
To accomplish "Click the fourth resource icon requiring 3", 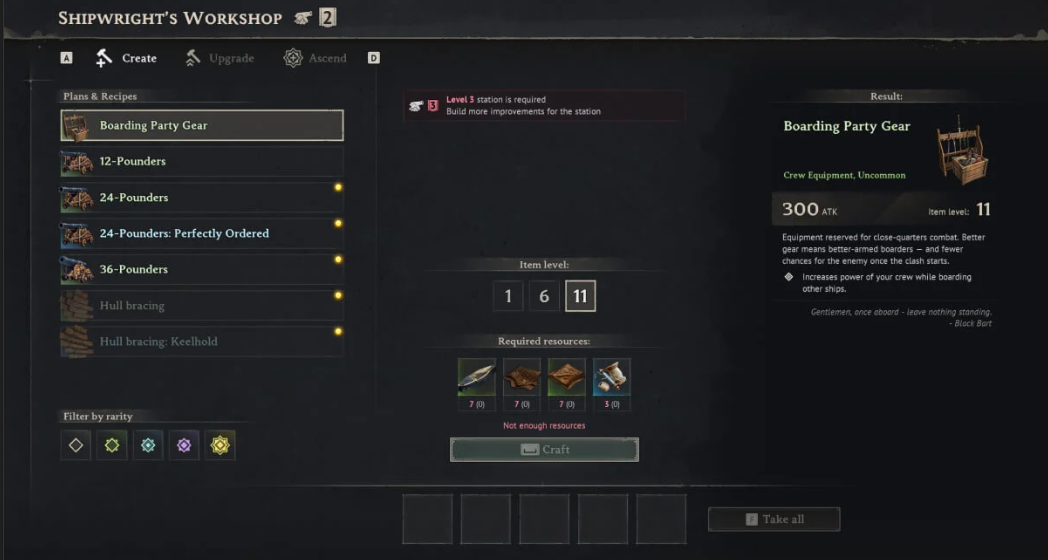I will [x=612, y=378].
